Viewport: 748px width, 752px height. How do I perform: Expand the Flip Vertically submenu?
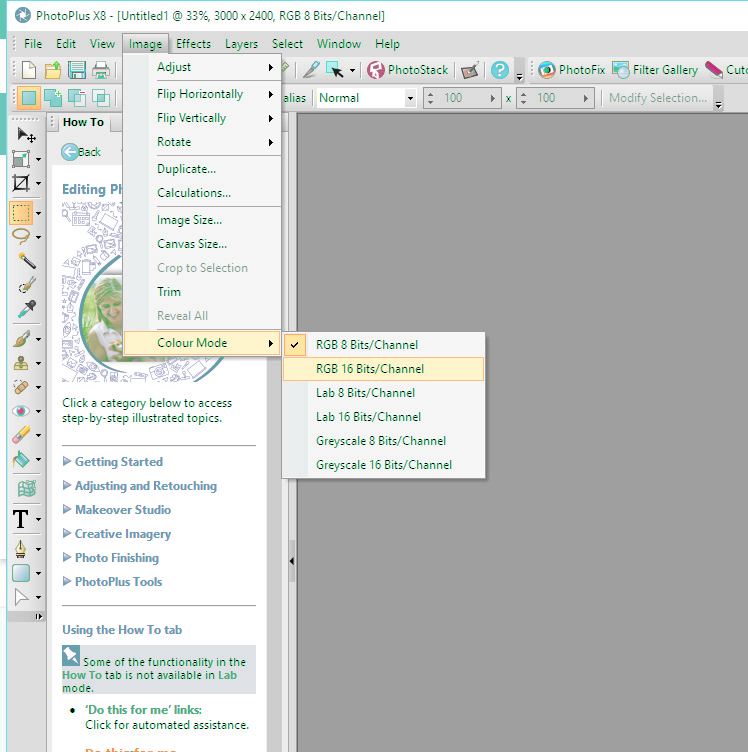[x=202, y=118]
